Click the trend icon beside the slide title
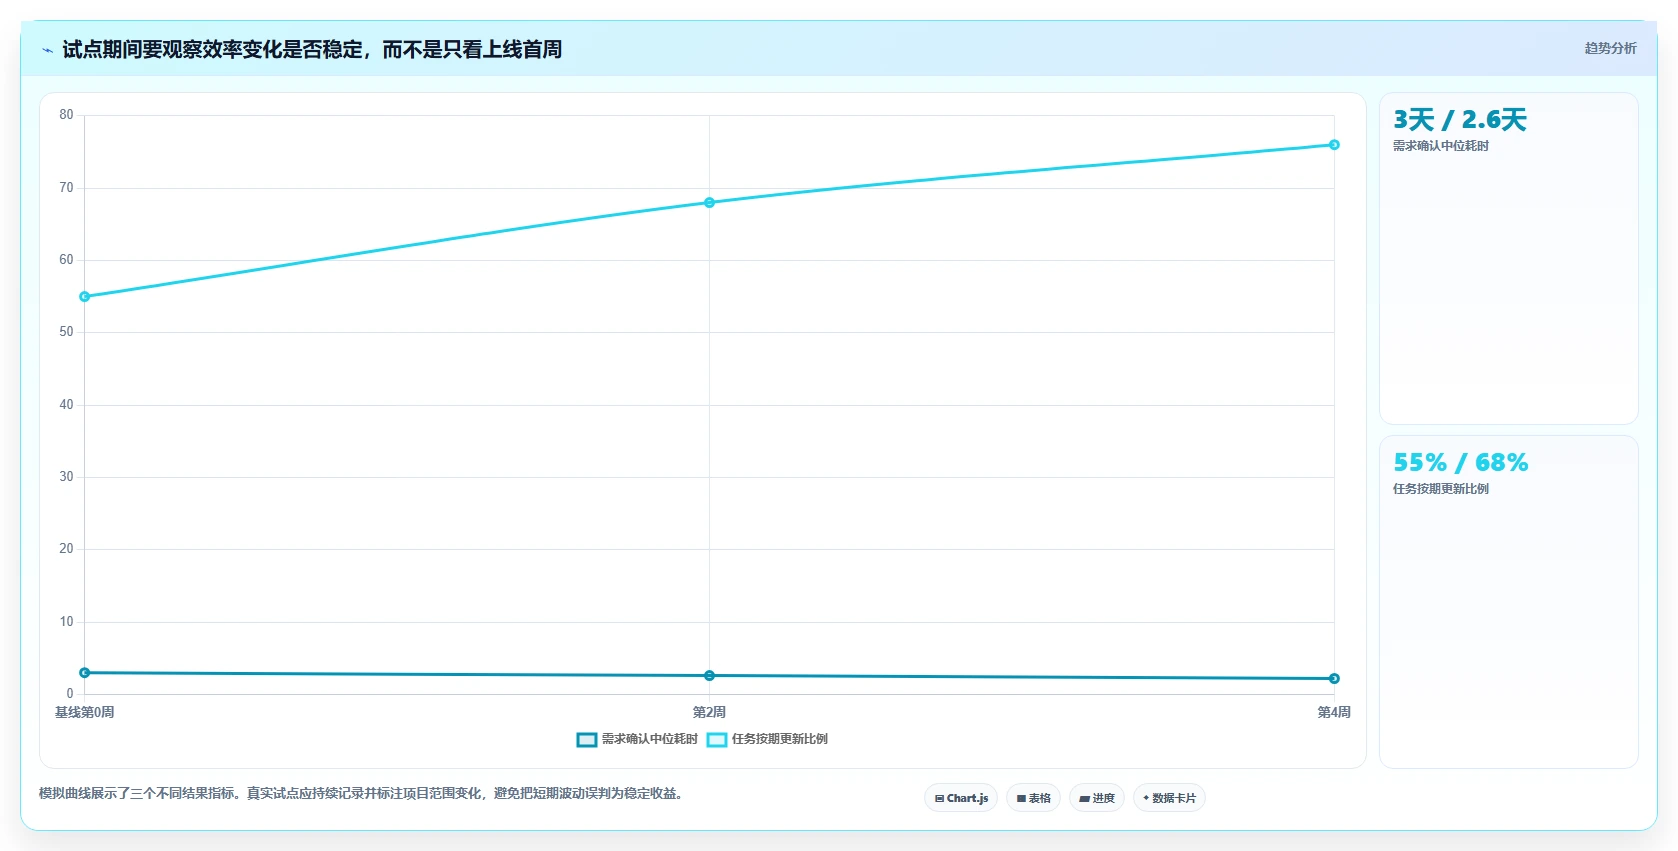Image resolution: width=1678 pixels, height=851 pixels. [47, 50]
